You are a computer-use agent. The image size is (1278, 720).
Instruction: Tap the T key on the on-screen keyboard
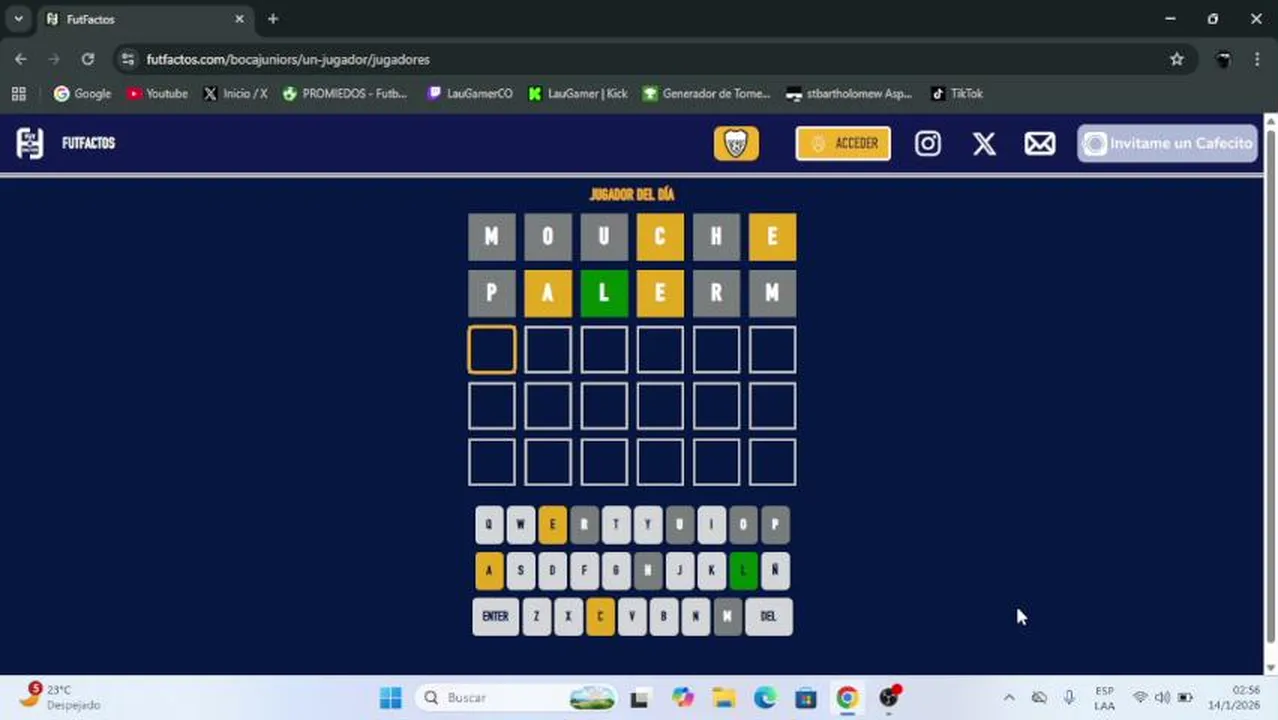point(616,524)
